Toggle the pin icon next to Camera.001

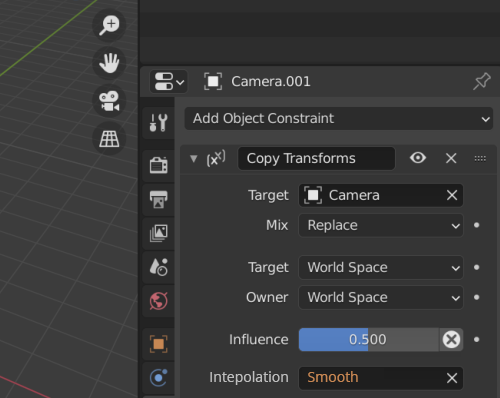tap(482, 81)
